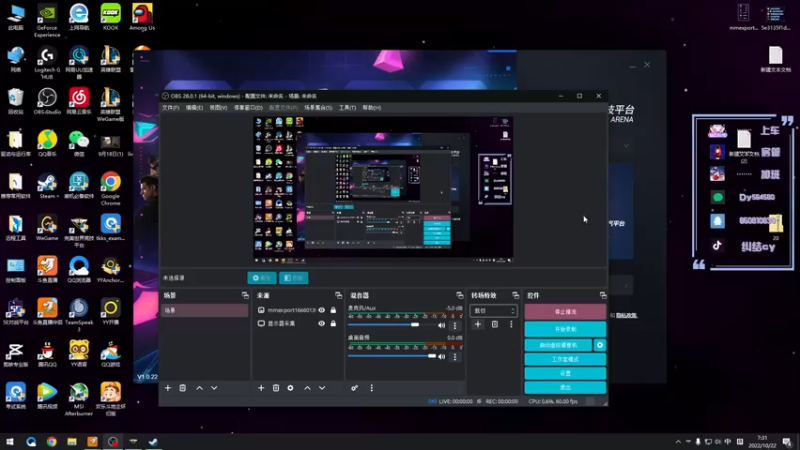Viewport: 800px width, 450px height.
Task: Click red 停止推流 stop streaming button
Action: pos(565,312)
